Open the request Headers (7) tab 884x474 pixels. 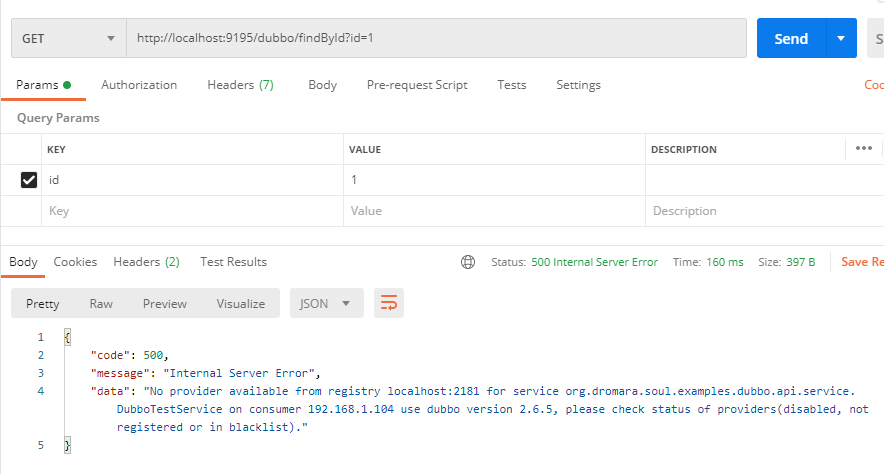coord(240,85)
